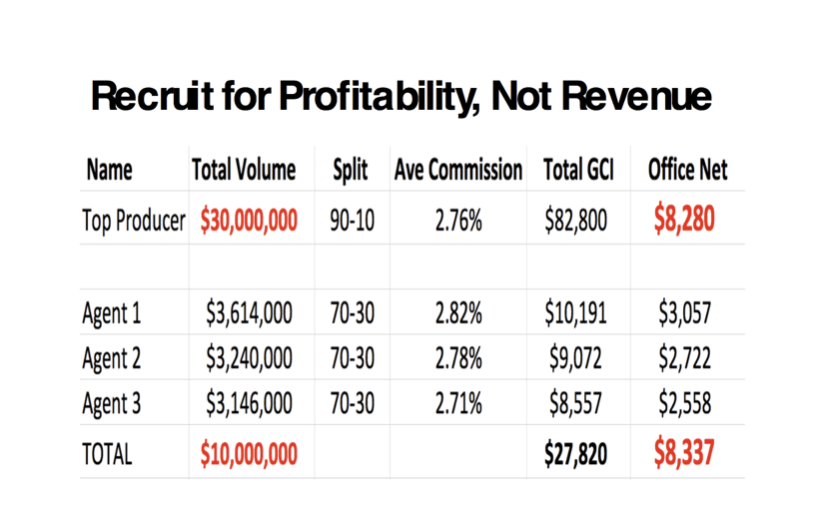Select Agent 2's 2.78% commission cell
This screenshot has height=518, width=824.
(x=458, y=359)
